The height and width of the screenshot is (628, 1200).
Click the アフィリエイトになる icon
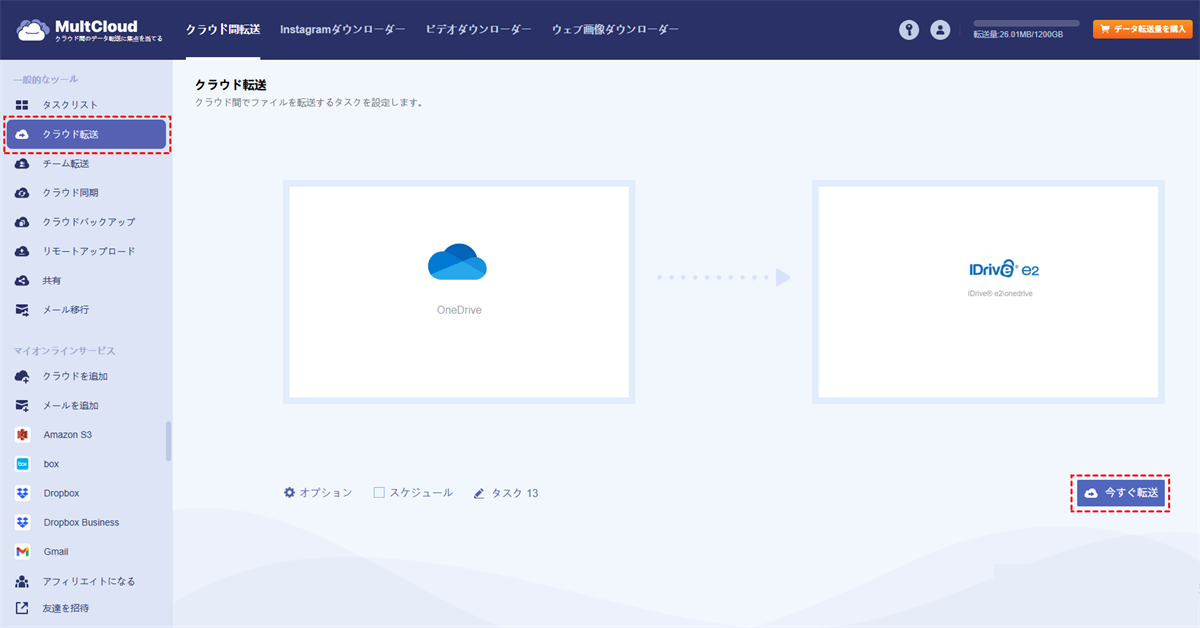click(x=22, y=581)
